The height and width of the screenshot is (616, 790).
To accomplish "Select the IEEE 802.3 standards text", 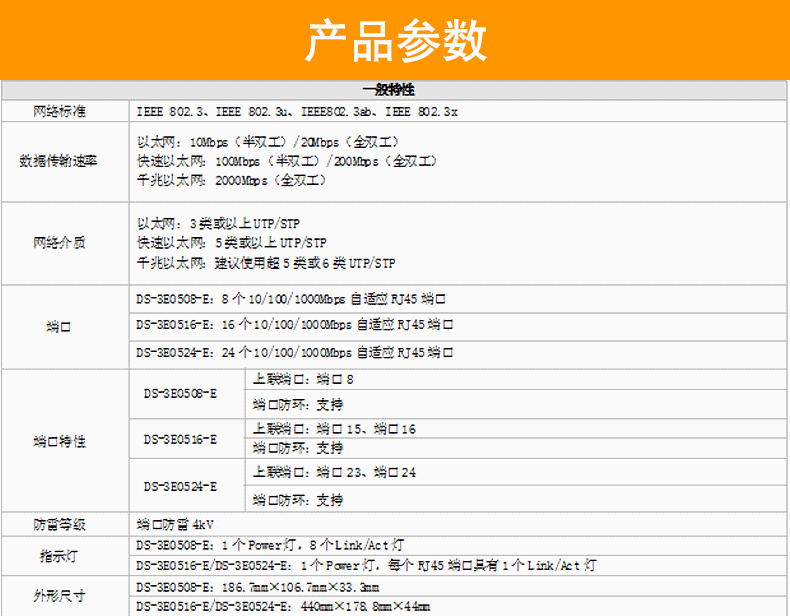I will (297, 112).
